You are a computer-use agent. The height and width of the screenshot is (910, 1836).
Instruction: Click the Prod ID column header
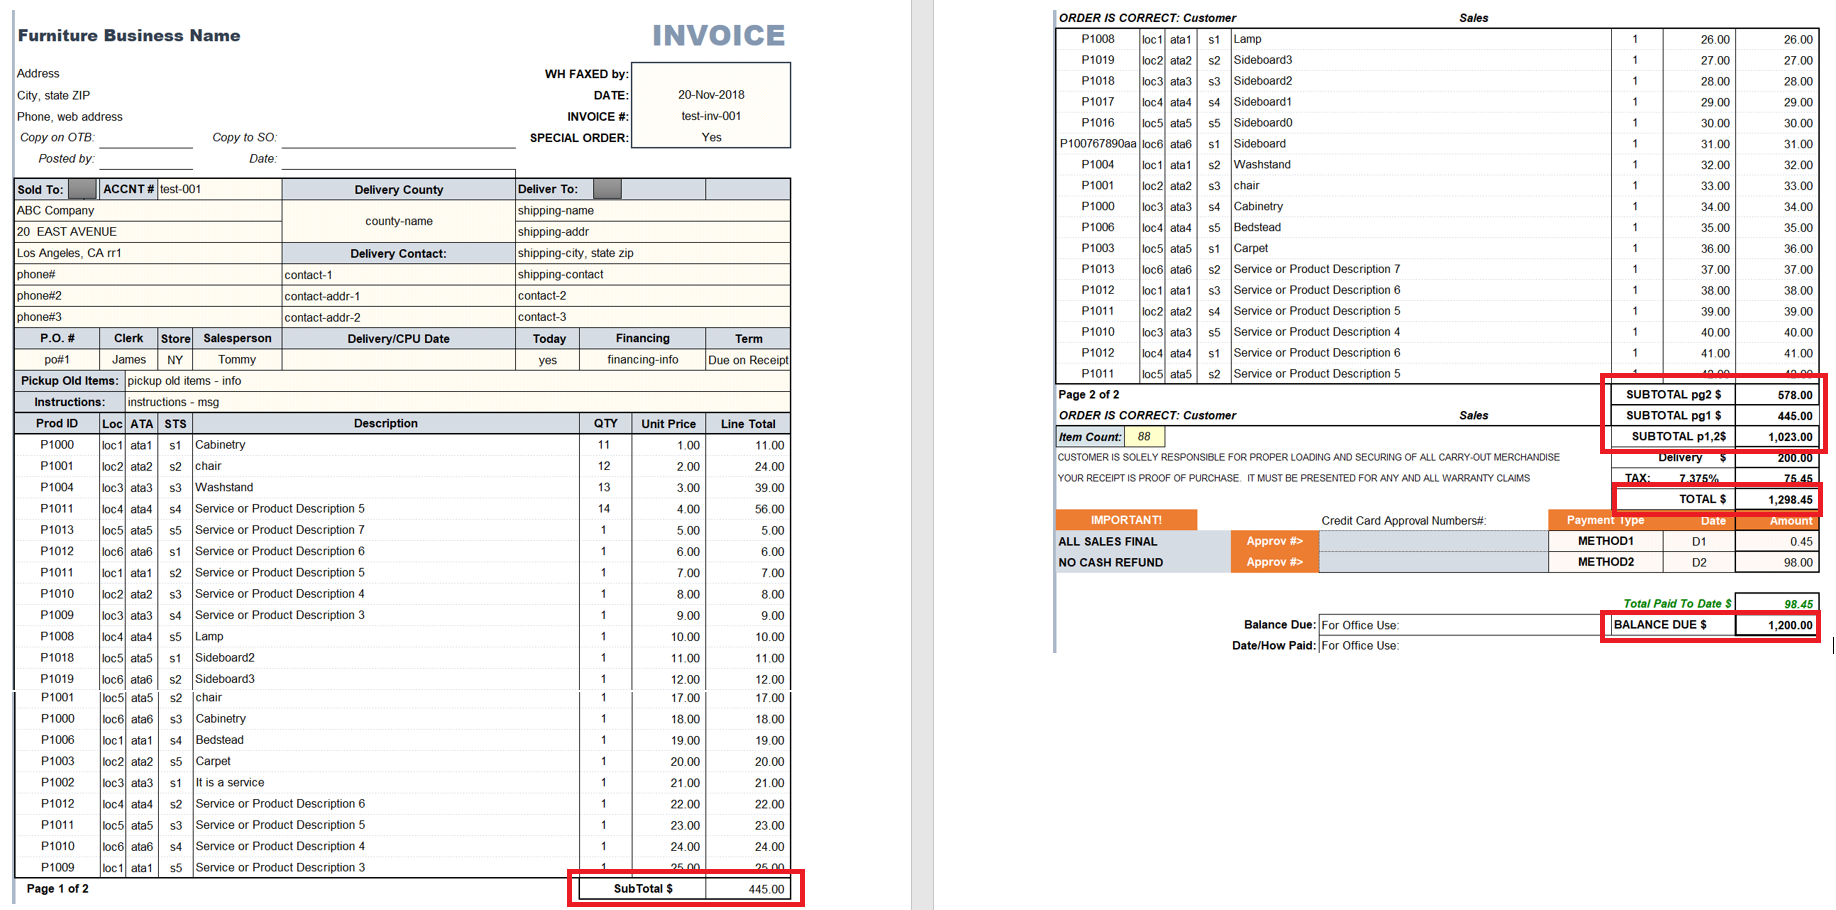click(57, 424)
